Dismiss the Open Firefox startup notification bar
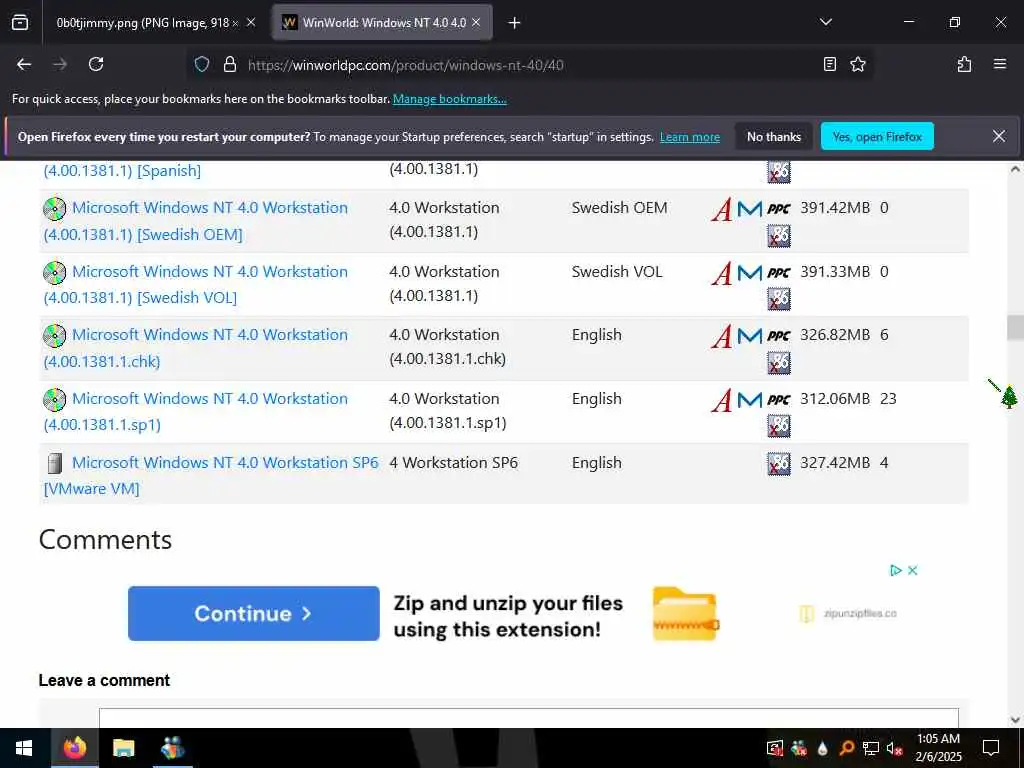The width and height of the screenshot is (1024, 768). pyautogui.click(x=999, y=136)
